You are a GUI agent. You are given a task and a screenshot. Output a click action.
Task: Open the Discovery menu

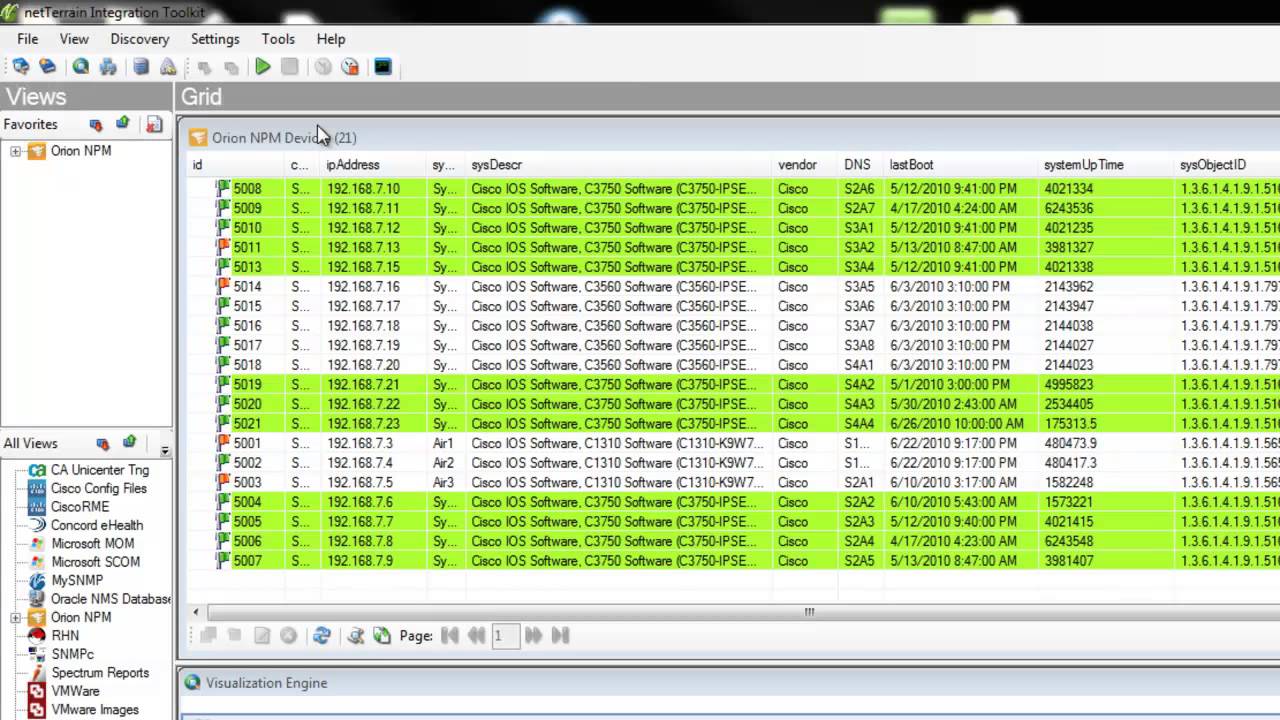click(x=140, y=39)
